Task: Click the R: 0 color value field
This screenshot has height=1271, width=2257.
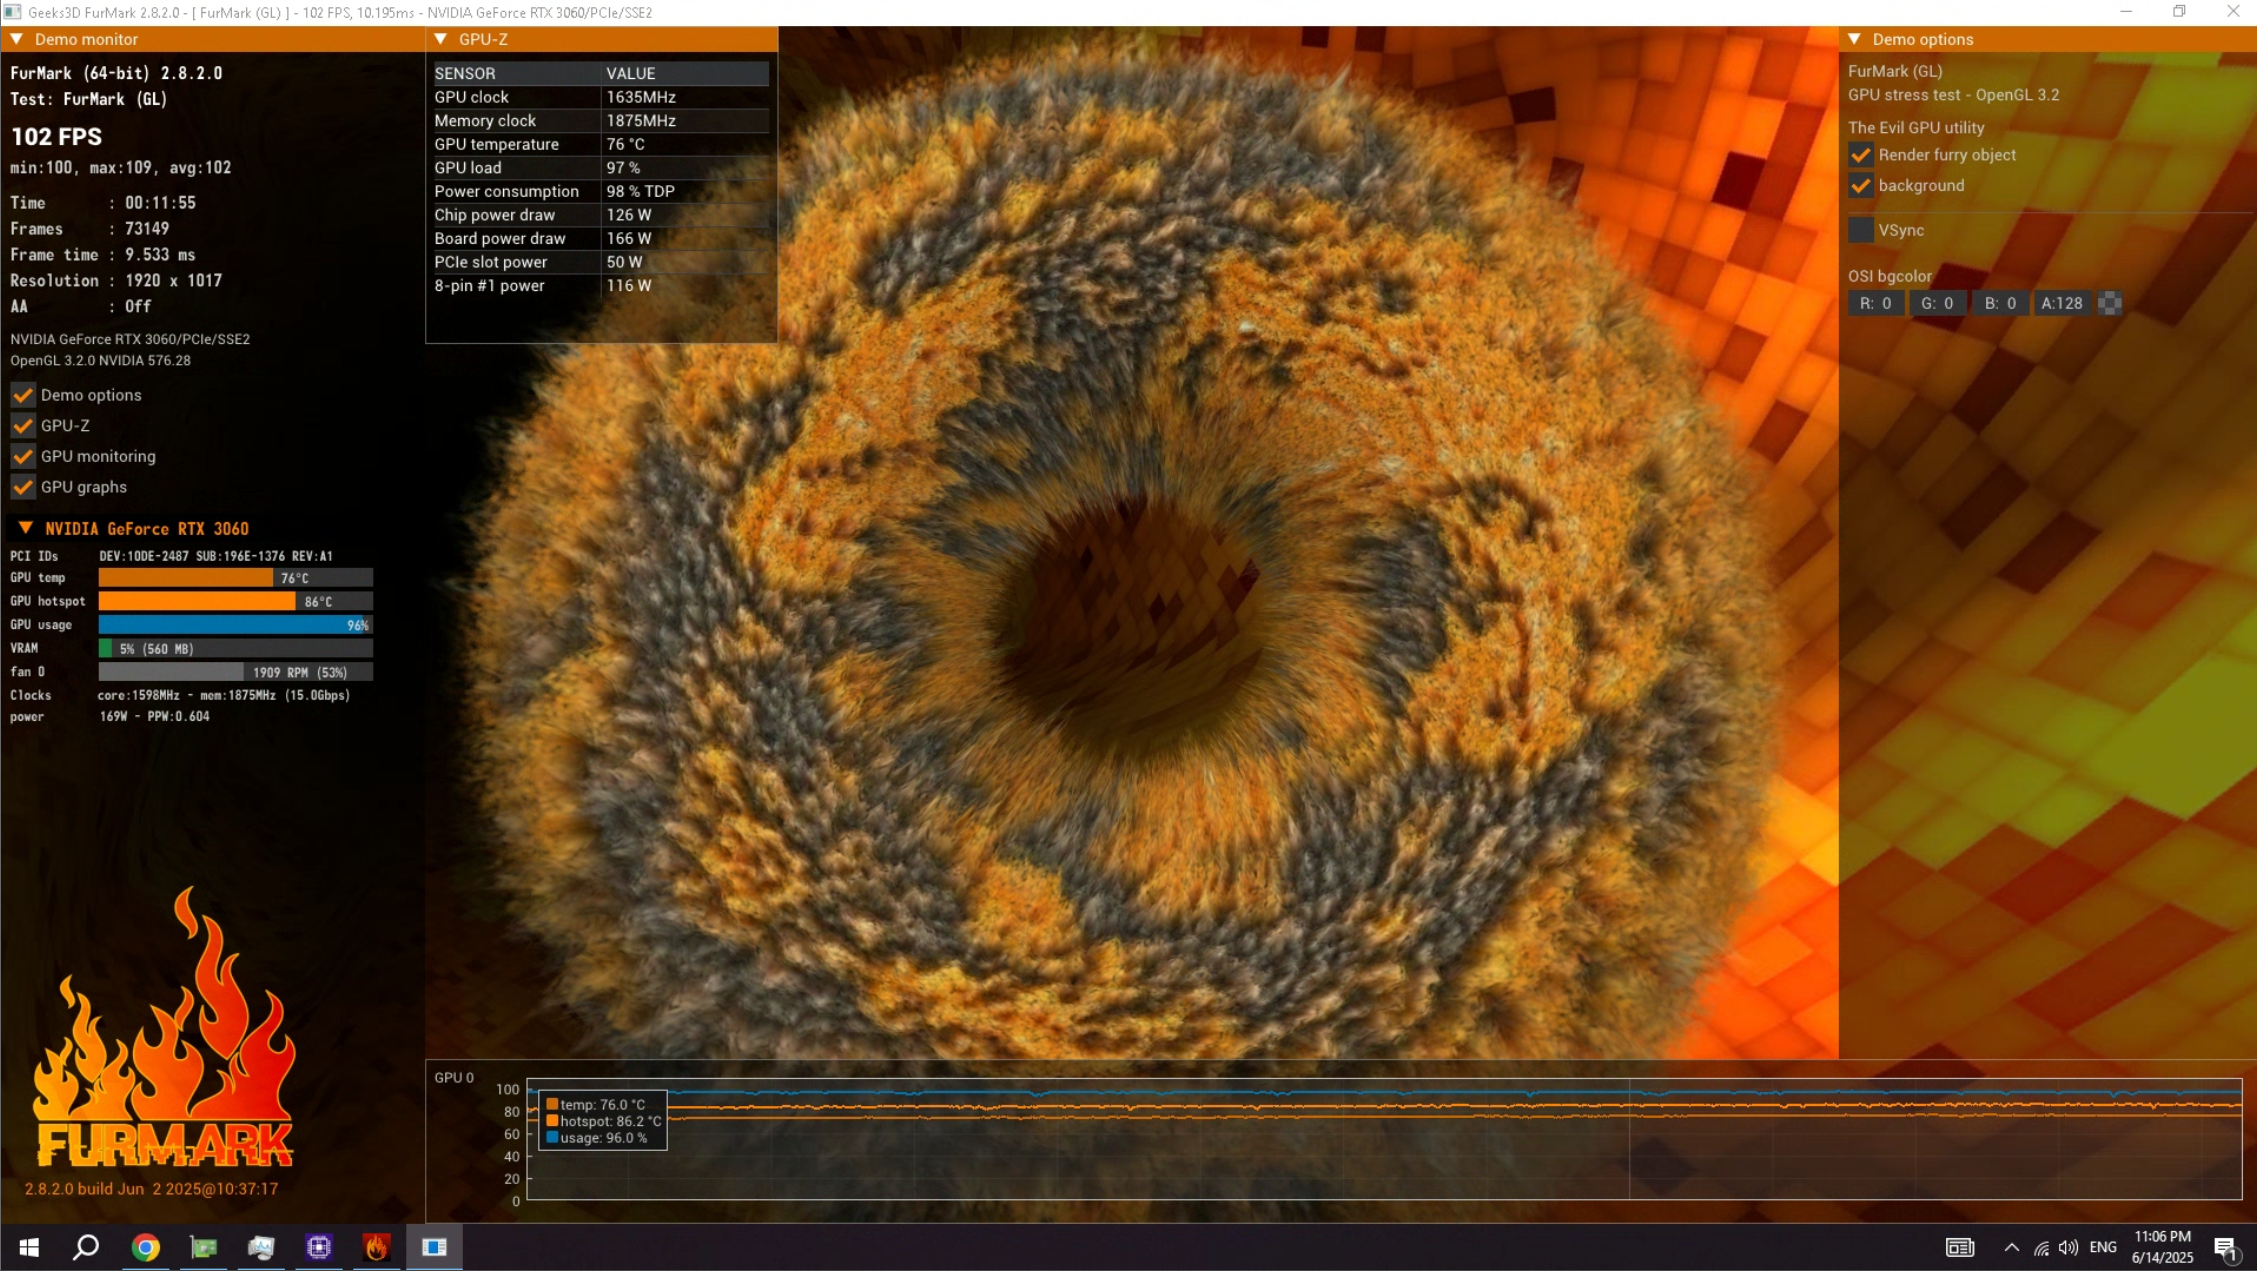Action: (x=1875, y=303)
